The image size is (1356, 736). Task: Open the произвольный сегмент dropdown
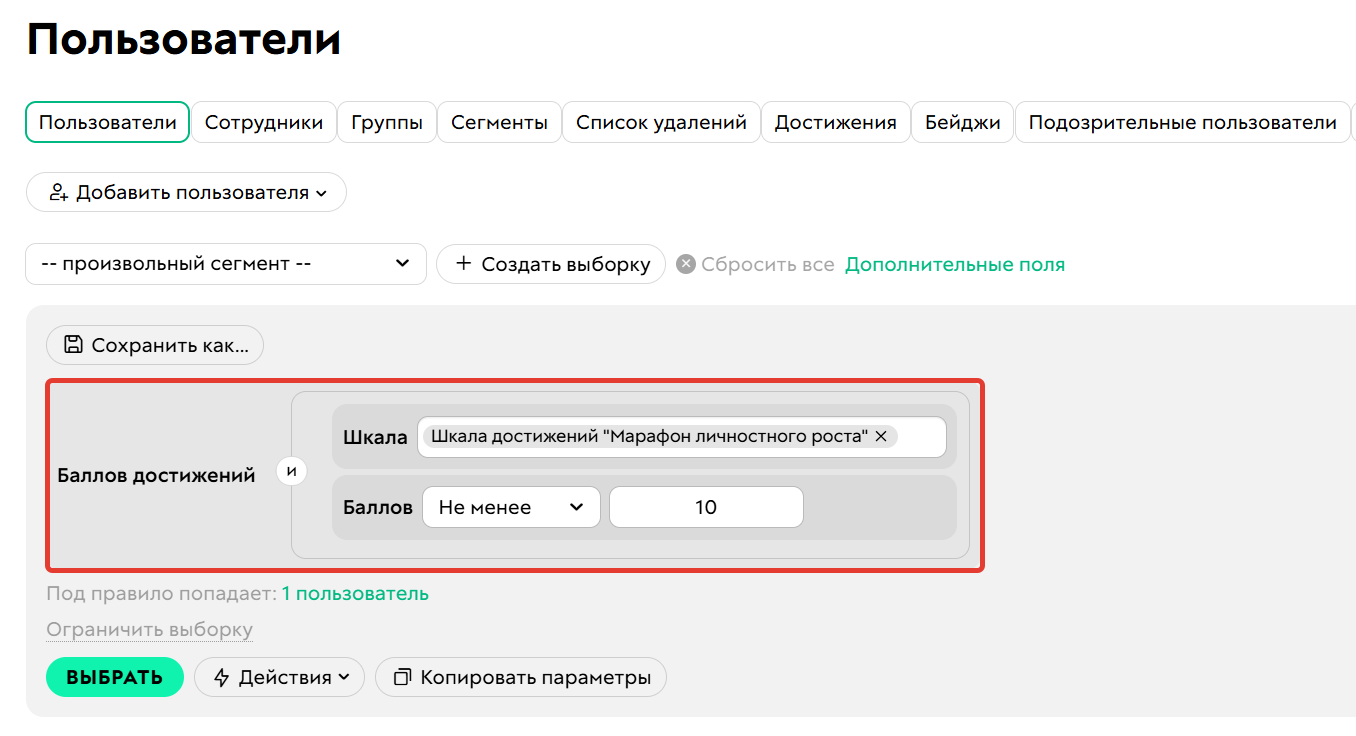pos(226,264)
